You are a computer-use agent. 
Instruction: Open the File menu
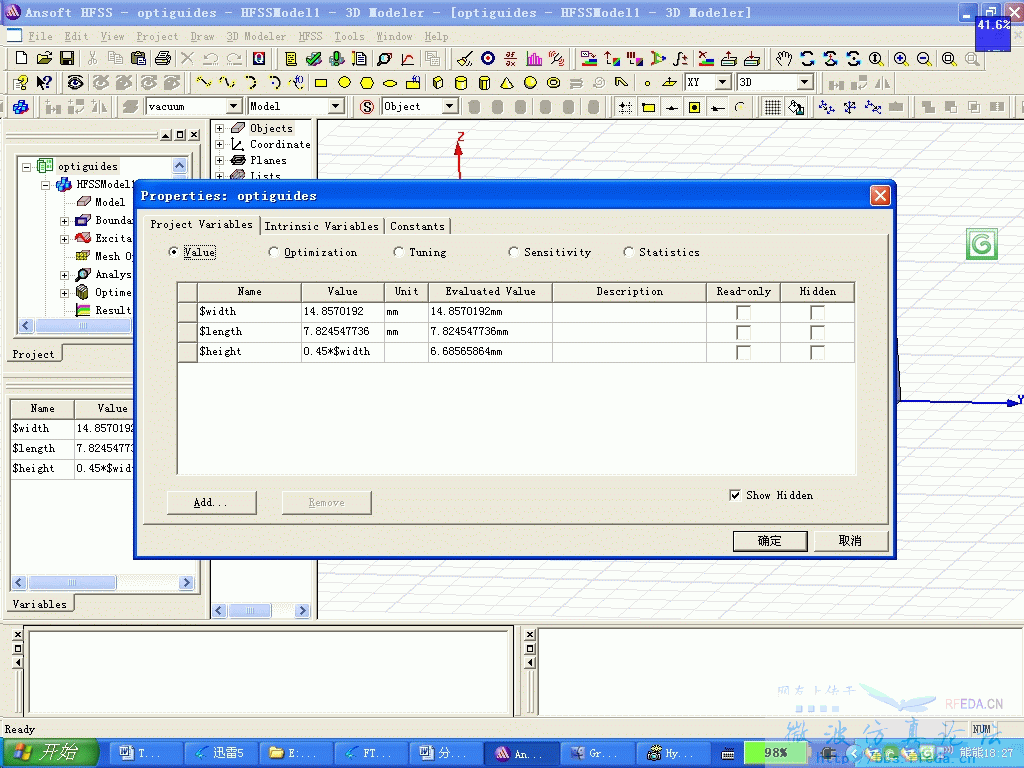[40, 37]
